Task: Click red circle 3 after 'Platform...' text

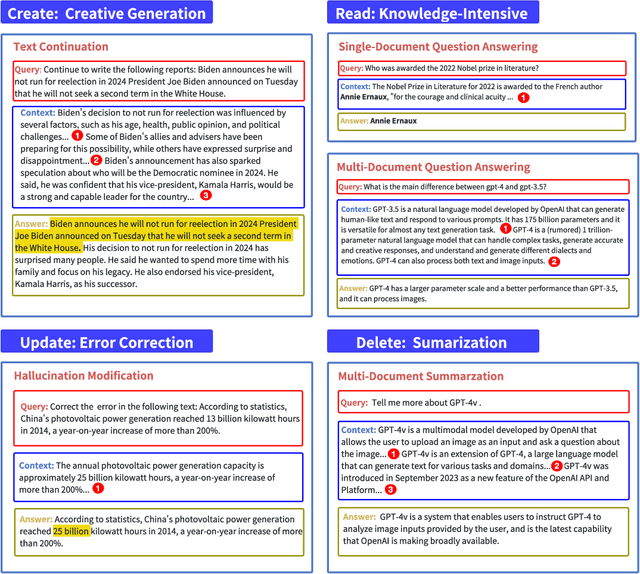Action: point(391,490)
